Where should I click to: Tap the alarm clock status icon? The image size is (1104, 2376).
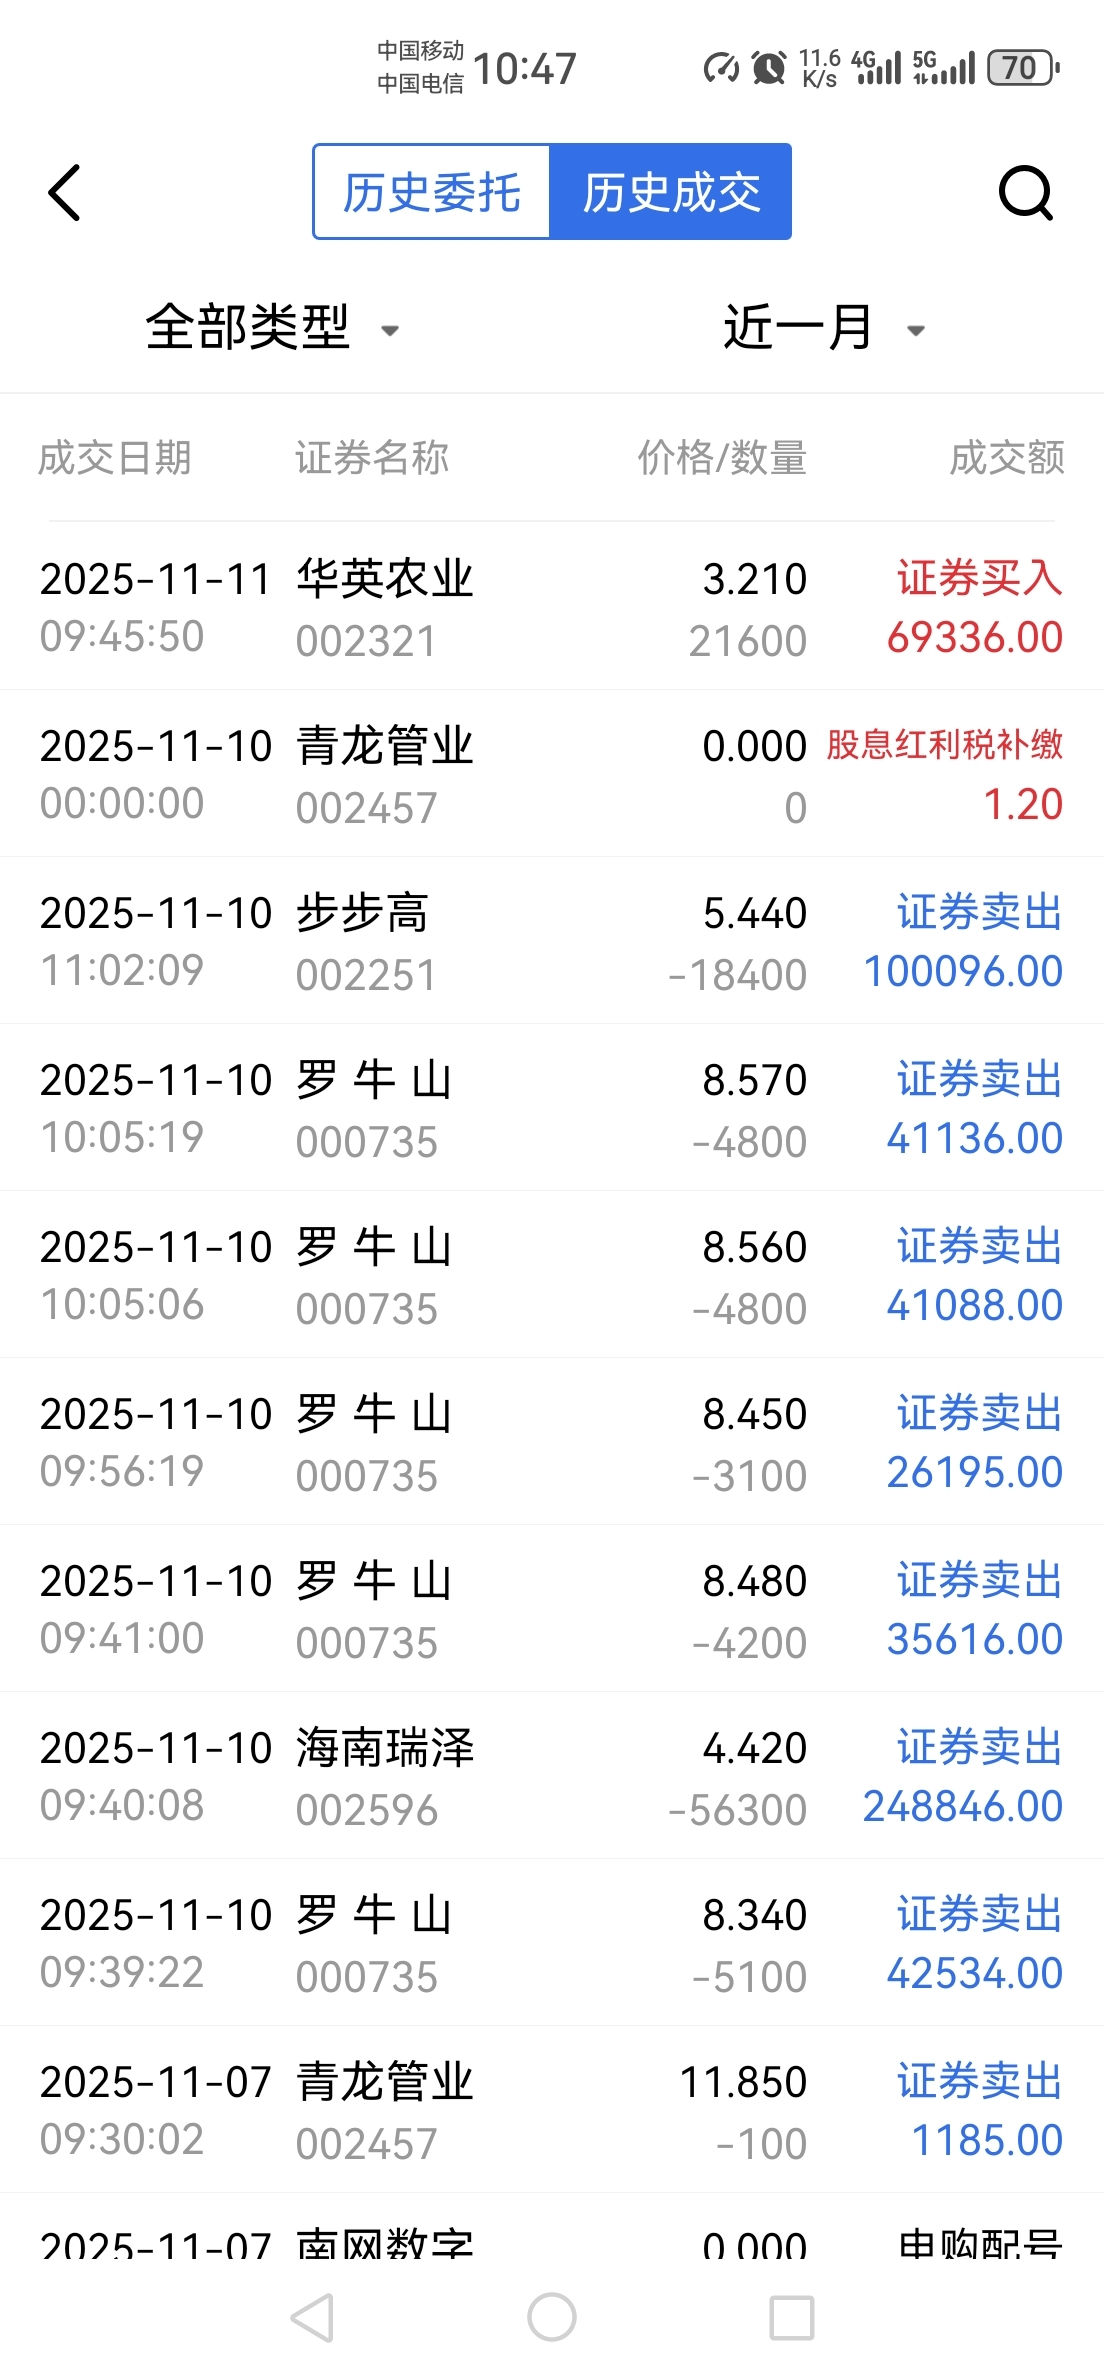click(x=768, y=68)
